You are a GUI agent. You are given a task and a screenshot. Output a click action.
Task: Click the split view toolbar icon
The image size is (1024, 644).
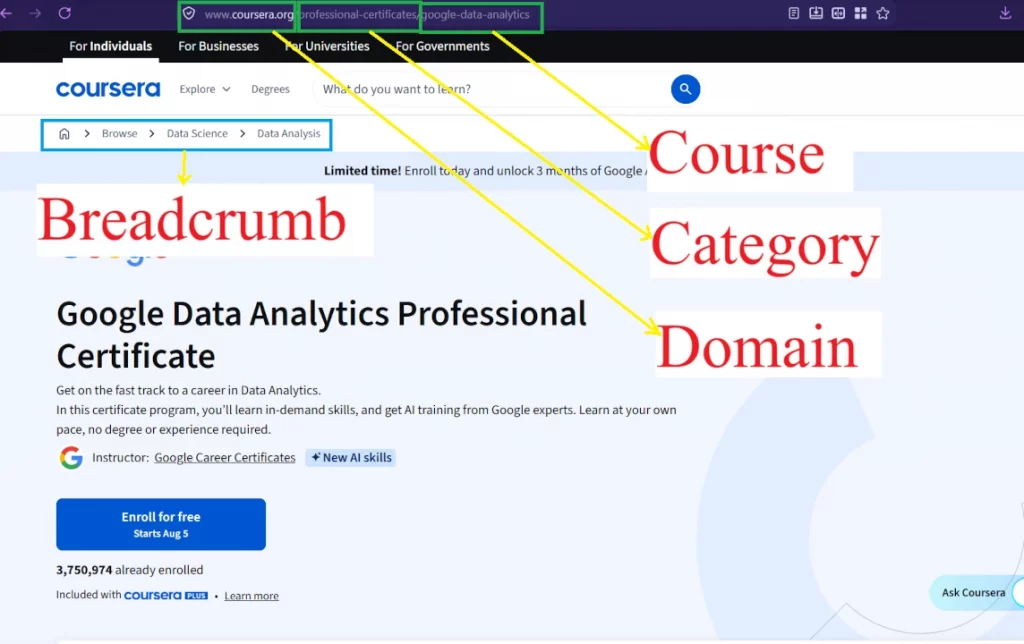pyautogui.click(x=838, y=13)
